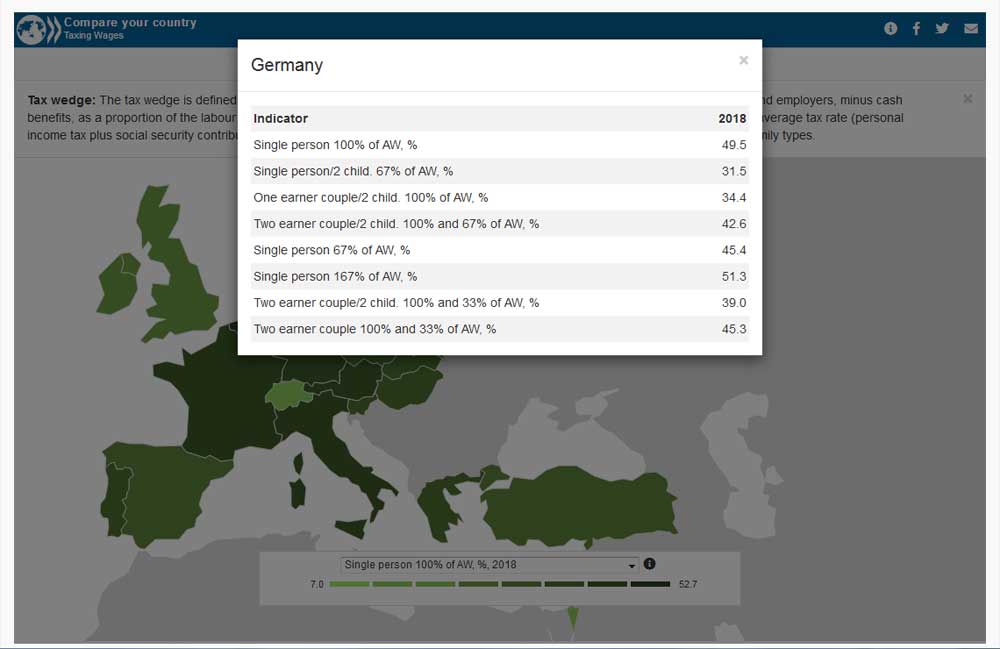The image size is (1000, 649).
Task: Click the 2018 column header
Action: [732, 119]
